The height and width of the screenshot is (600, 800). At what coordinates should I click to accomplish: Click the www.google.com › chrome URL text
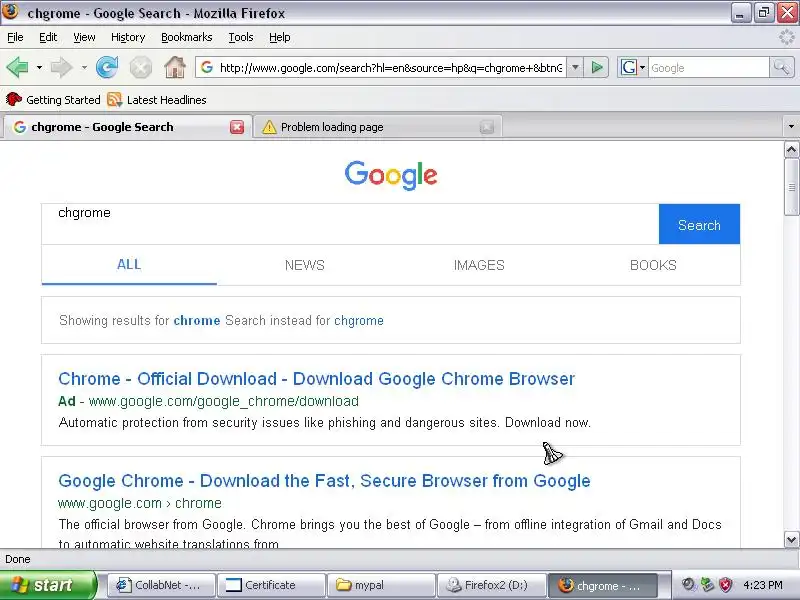(x=140, y=503)
